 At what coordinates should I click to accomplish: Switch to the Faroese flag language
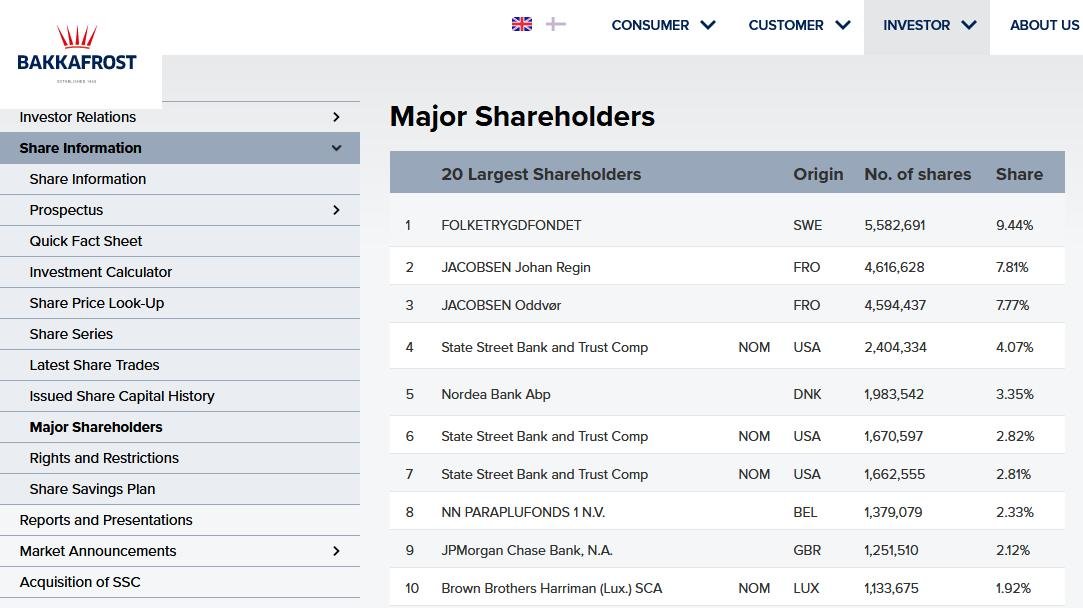(556, 24)
